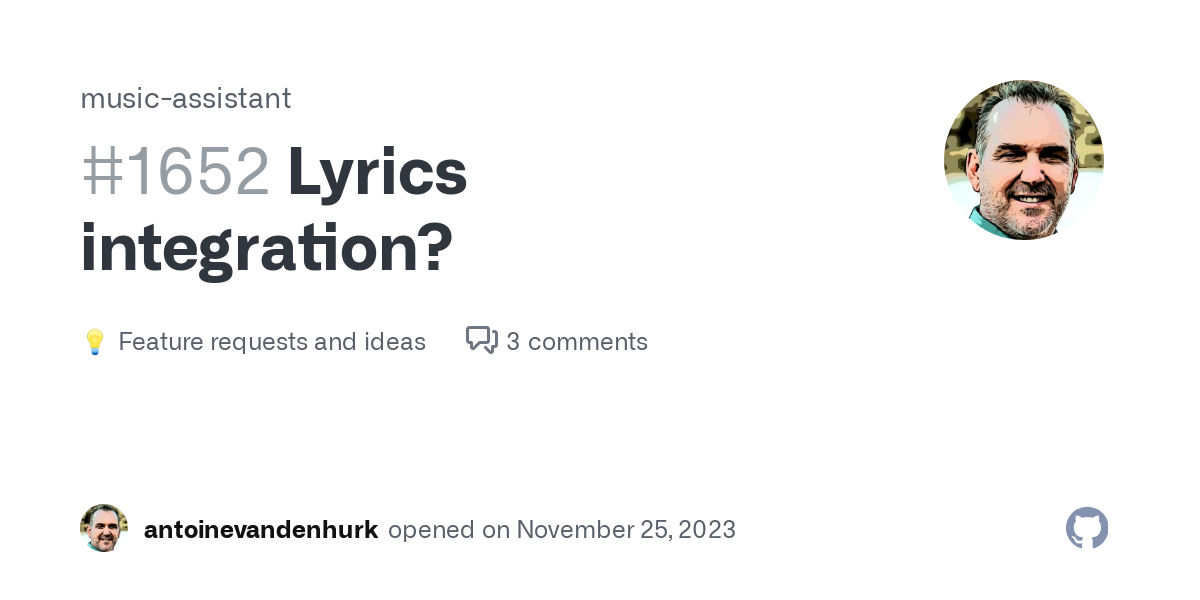Click the GitHub Octocat logo

(1087, 528)
